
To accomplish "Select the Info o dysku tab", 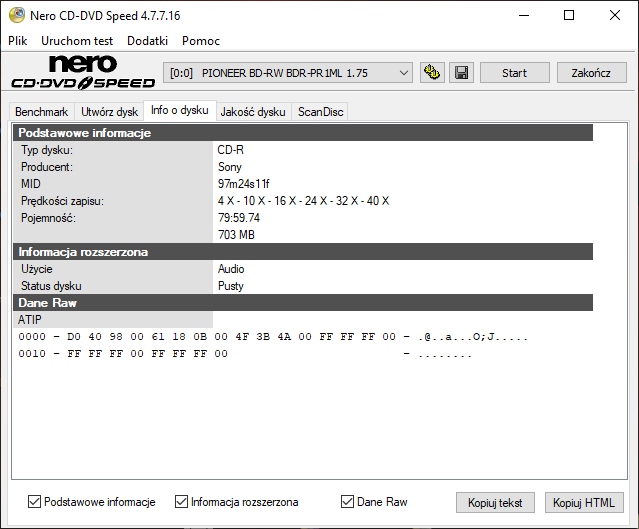I will point(180,110).
